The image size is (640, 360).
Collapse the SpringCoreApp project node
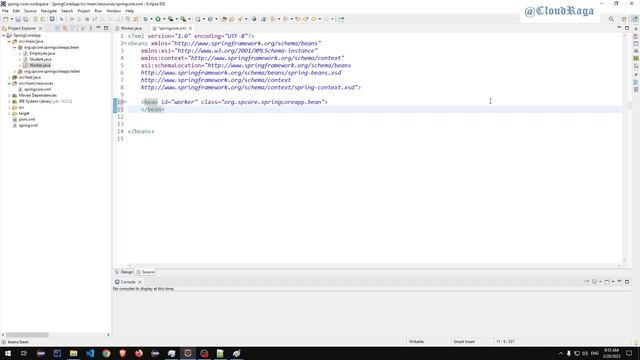click(x=4, y=36)
